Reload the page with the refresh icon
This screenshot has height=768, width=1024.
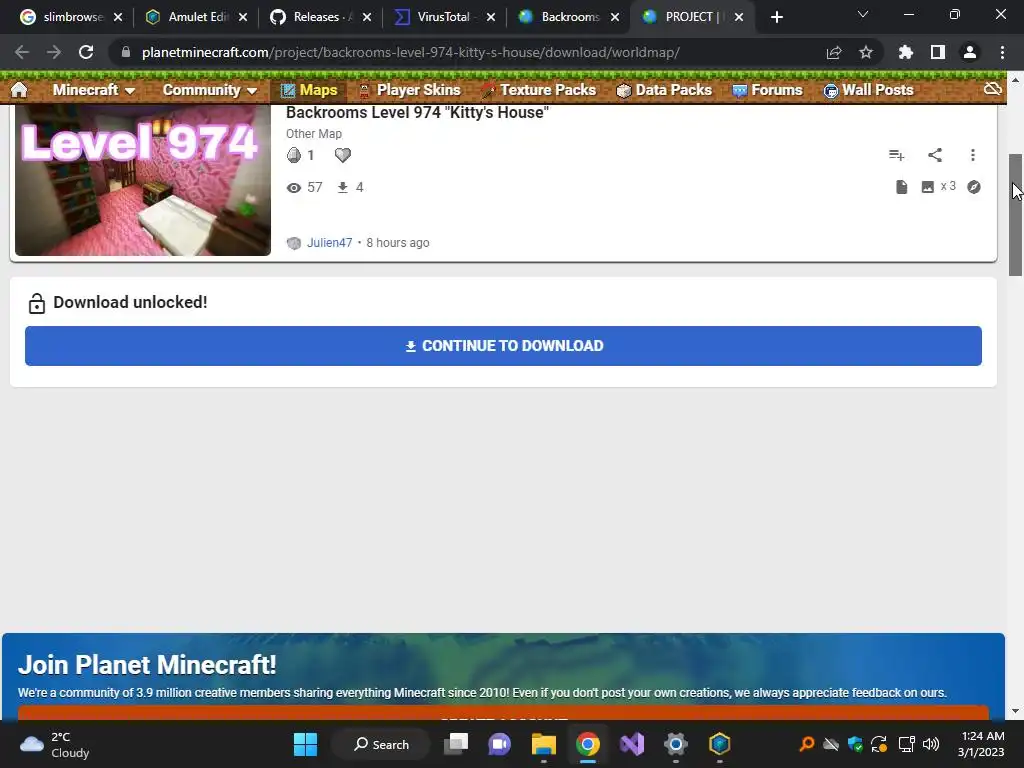tap(86, 52)
